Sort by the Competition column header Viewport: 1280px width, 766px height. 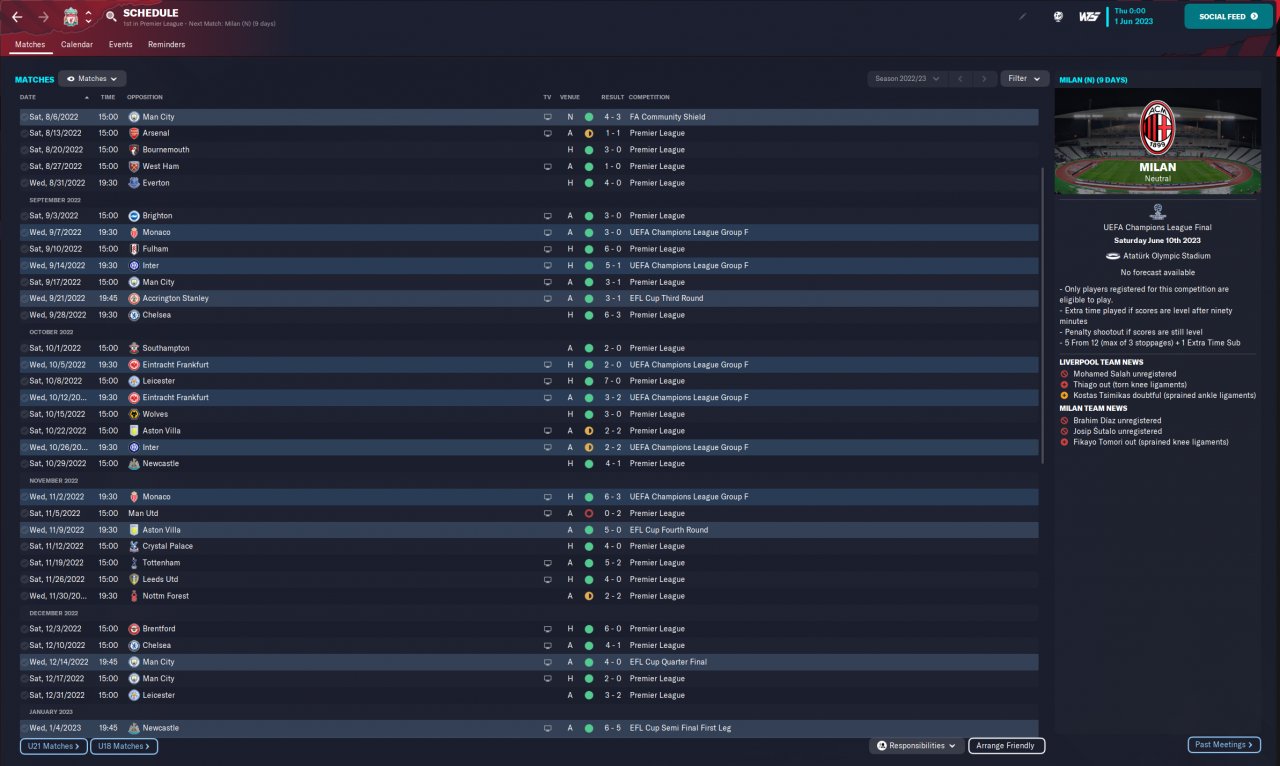point(650,97)
